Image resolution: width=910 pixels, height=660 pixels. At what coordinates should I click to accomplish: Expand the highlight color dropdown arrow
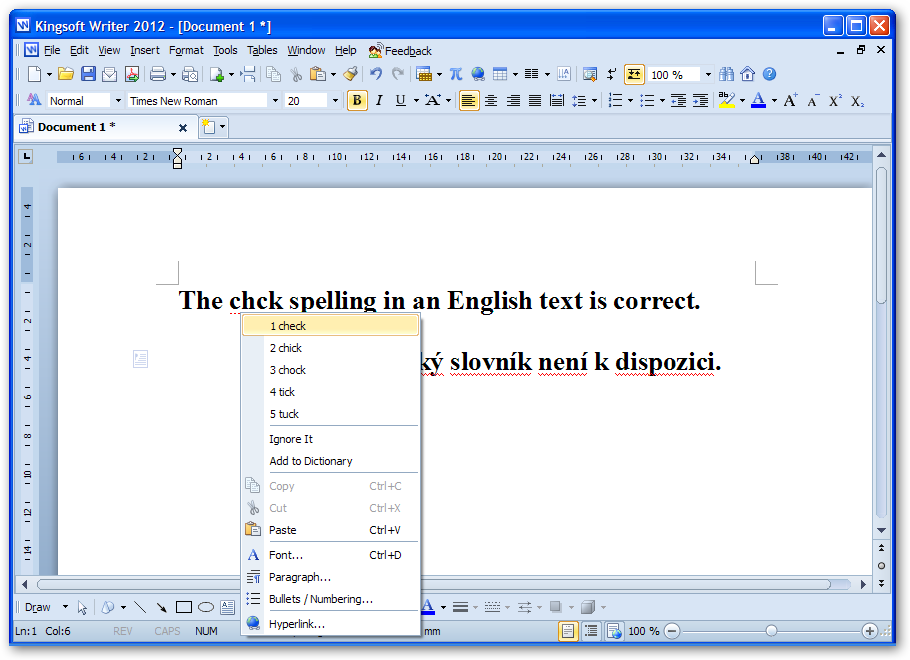coord(742,101)
